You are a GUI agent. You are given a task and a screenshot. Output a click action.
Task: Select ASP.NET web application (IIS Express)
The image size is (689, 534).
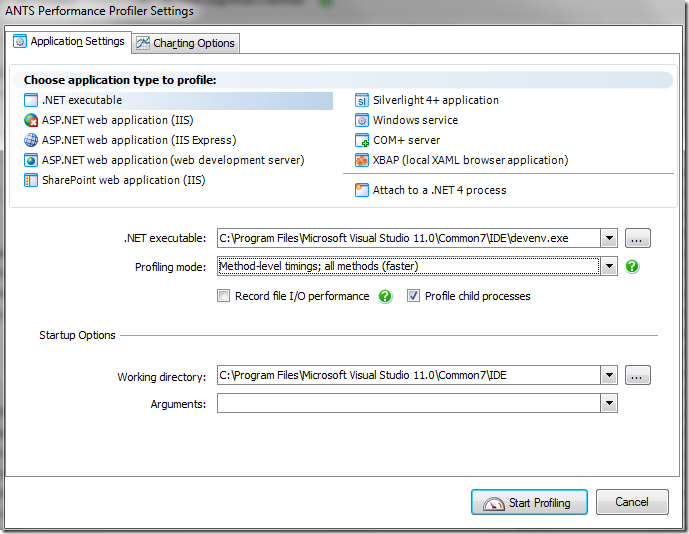tap(130, 140)
